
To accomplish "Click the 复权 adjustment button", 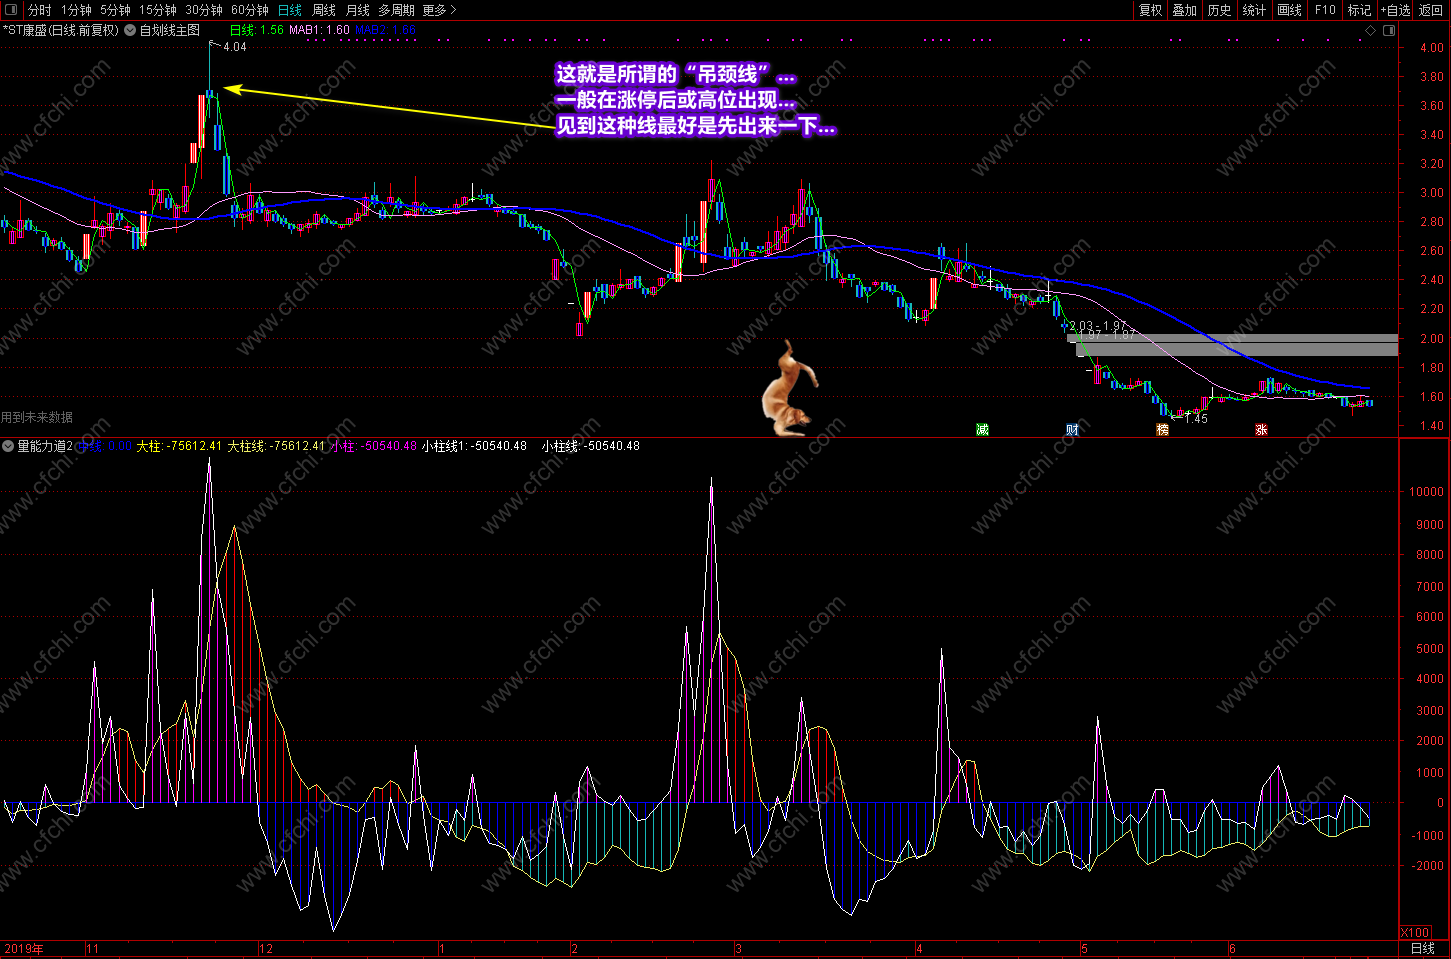I will click(1150, 10).
